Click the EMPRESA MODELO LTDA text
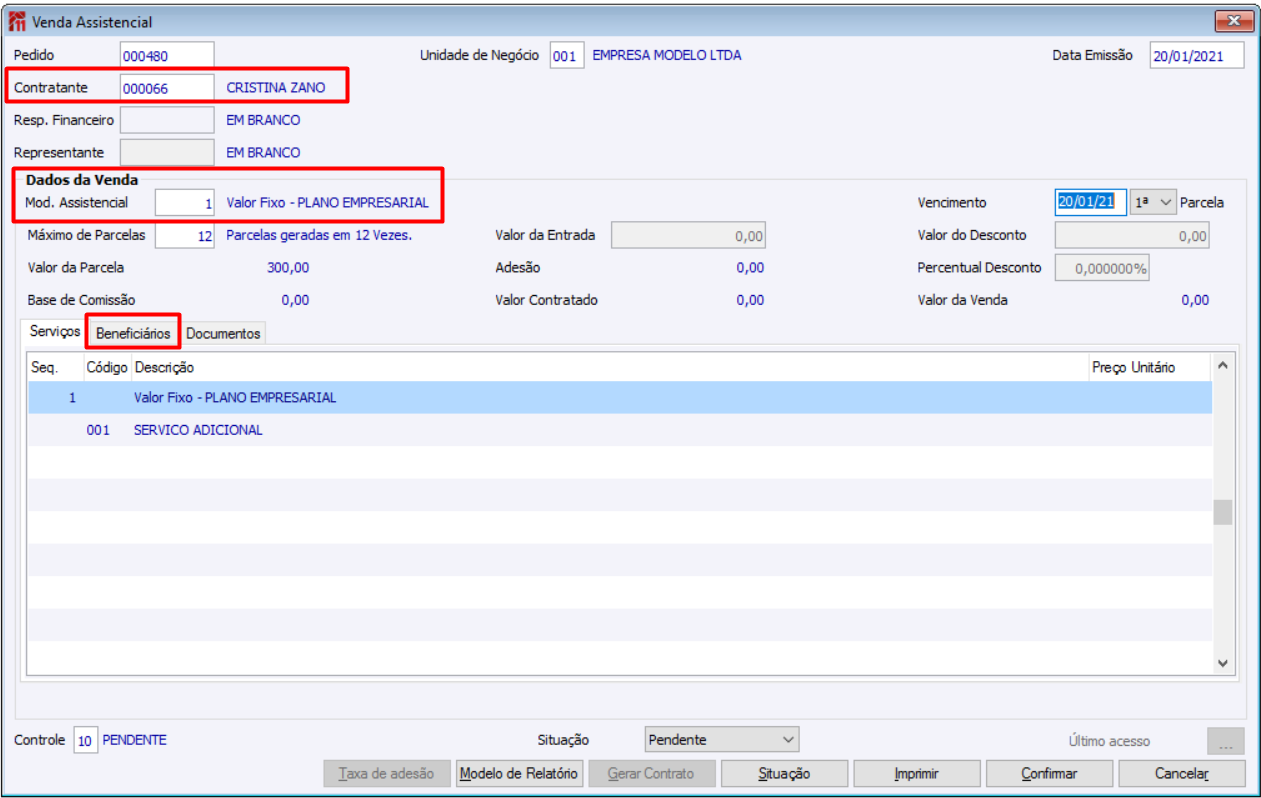 [x=667, y=56]
